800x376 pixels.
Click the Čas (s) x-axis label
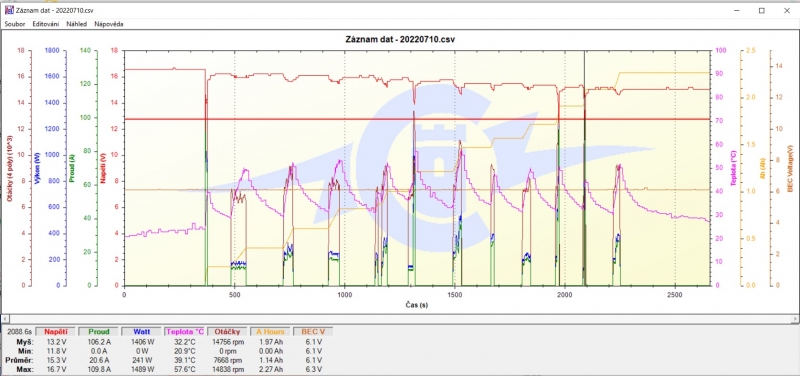tap(417, 305)
